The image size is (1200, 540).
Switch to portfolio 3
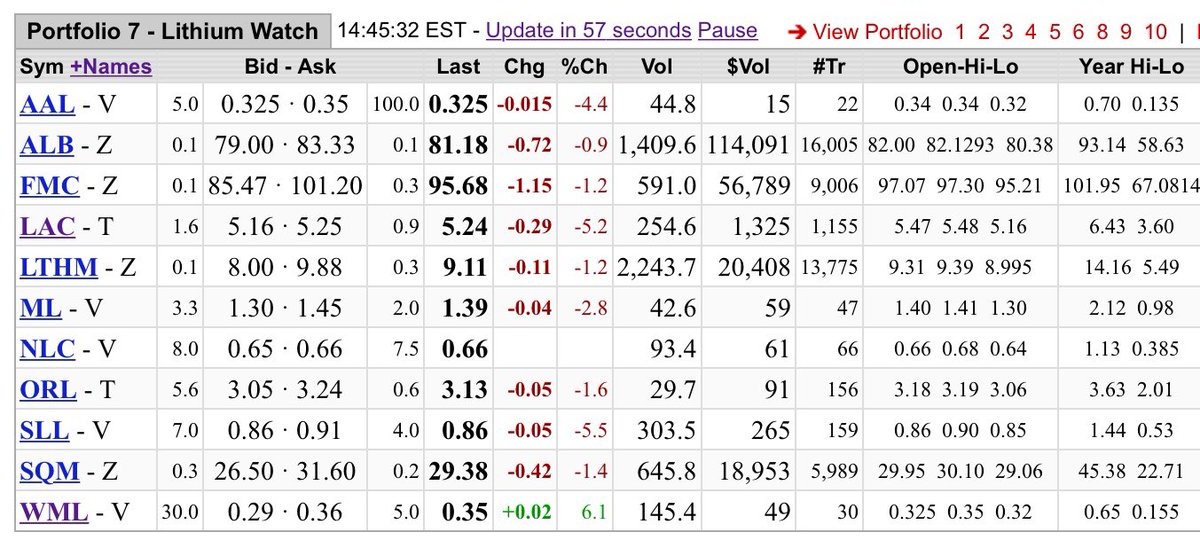[x=1007, y=32]
